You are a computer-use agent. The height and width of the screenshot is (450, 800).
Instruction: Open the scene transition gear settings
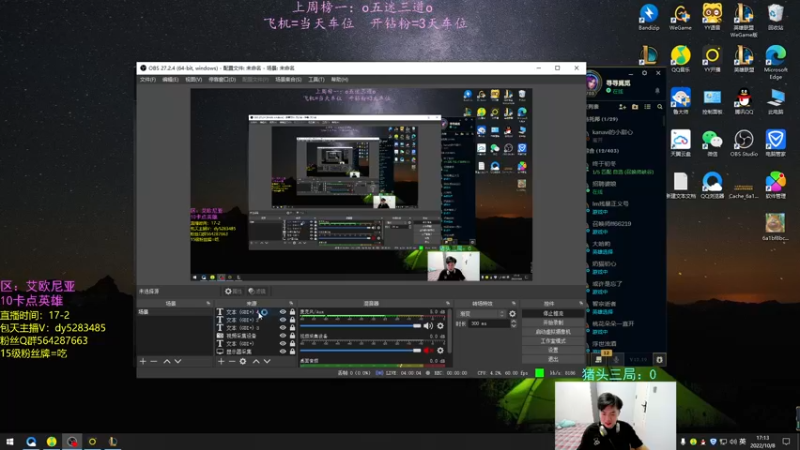click(x=512, y=314)
